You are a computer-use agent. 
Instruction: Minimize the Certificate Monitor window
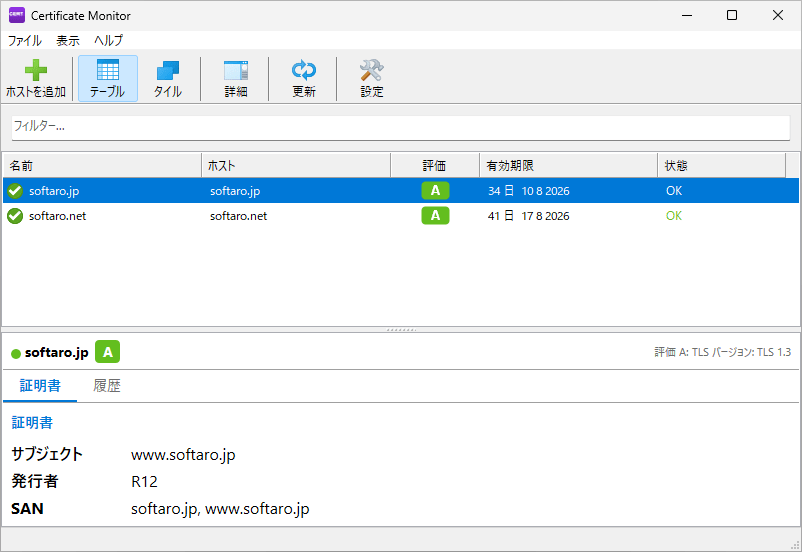pyautogui.click(x=687, y=15)
